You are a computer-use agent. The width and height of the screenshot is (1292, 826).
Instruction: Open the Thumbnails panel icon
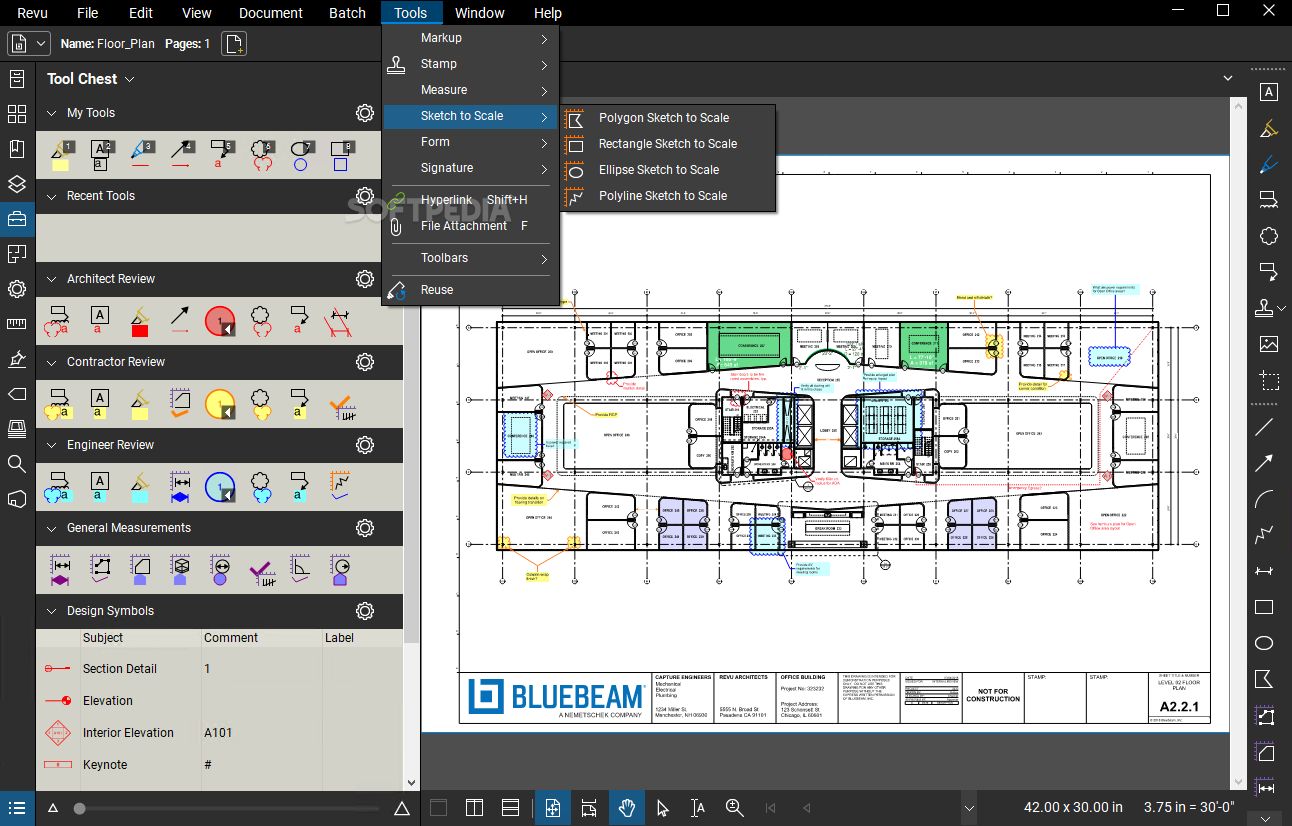[17, 114]
